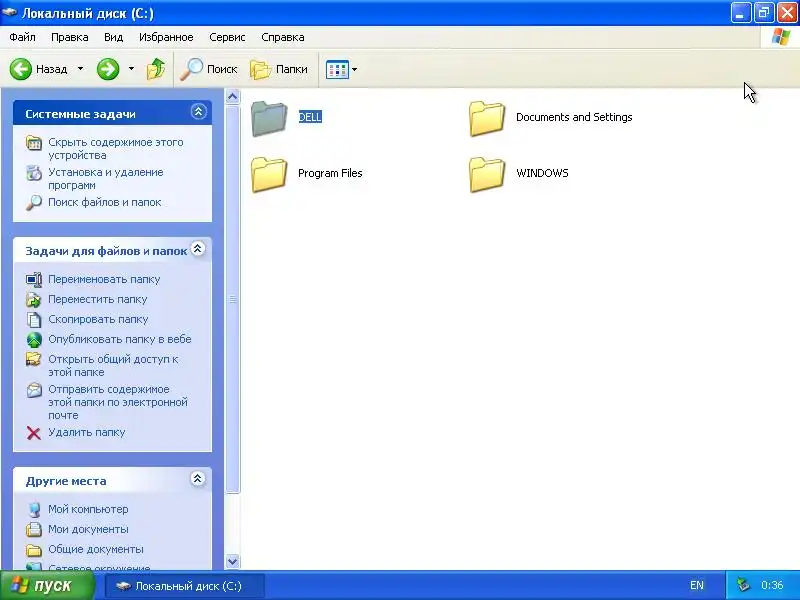Image resolution: width=800 pixels, height=600 pixels.
Task: Click the пуск Start button
Action: [x=47, y=585]
